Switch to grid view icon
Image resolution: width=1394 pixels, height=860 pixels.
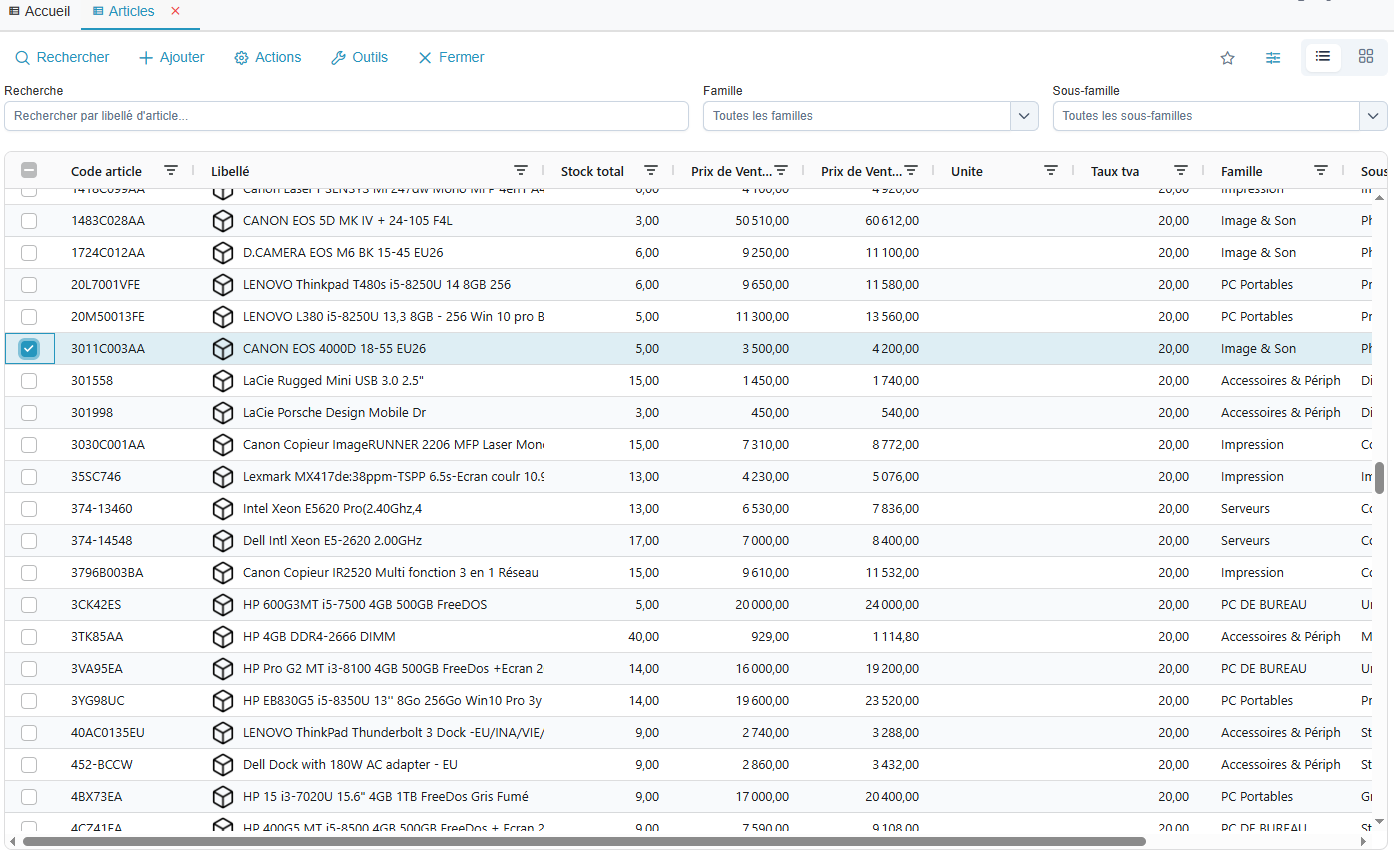pos(1365,57)
